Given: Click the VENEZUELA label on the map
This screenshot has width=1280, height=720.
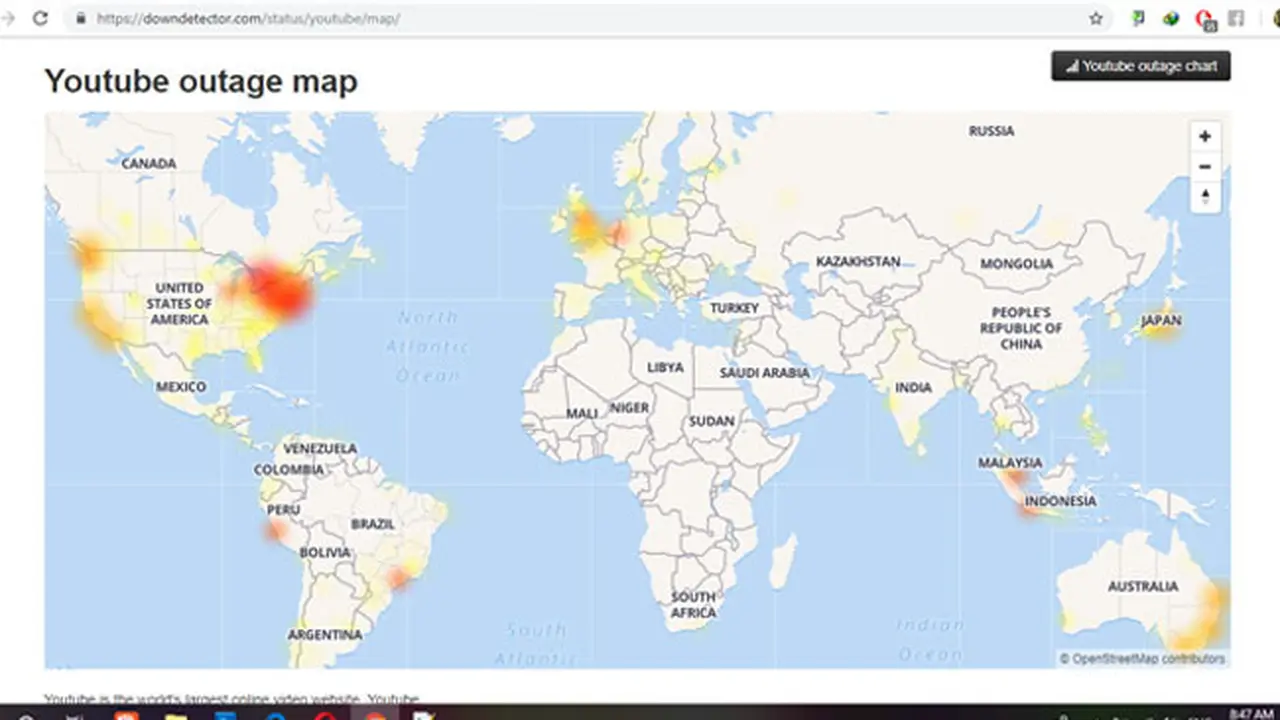Looking at the screenshot, I should [x=320, y=448].
